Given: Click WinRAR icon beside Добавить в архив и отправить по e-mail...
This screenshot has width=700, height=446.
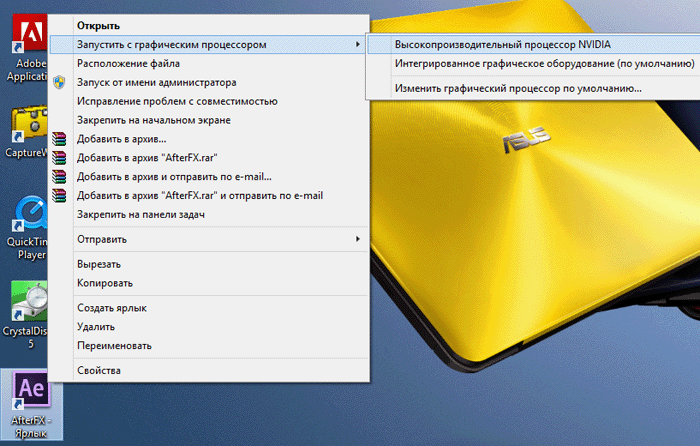Looking at the screenshot, I should (59, 176).
